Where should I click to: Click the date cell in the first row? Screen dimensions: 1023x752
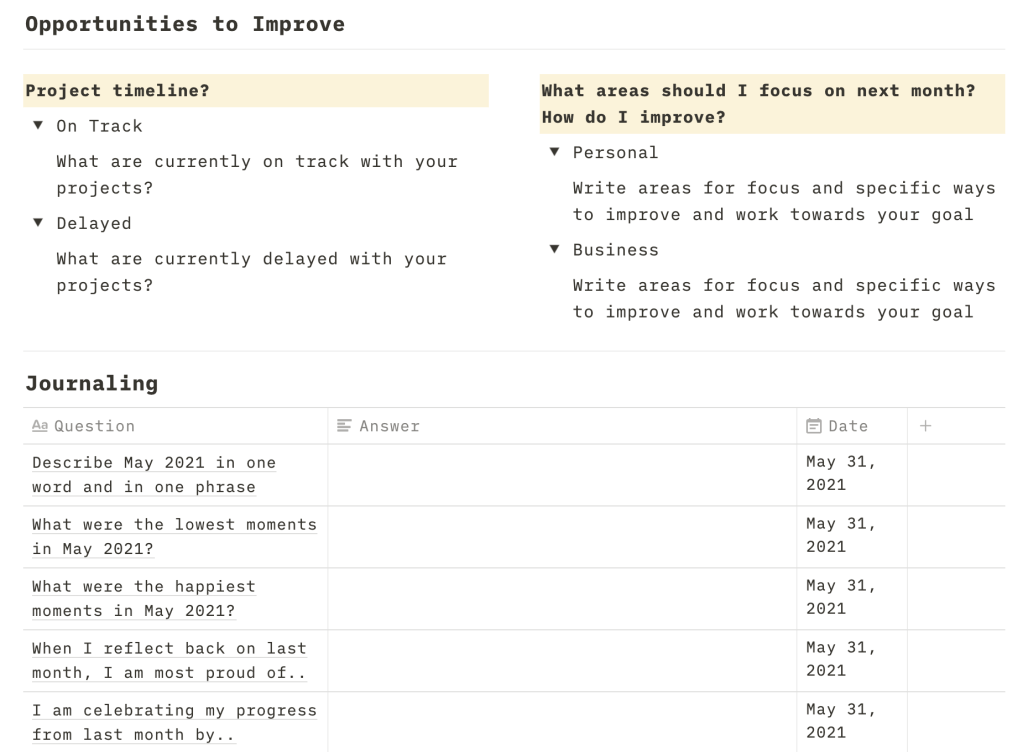851,475
